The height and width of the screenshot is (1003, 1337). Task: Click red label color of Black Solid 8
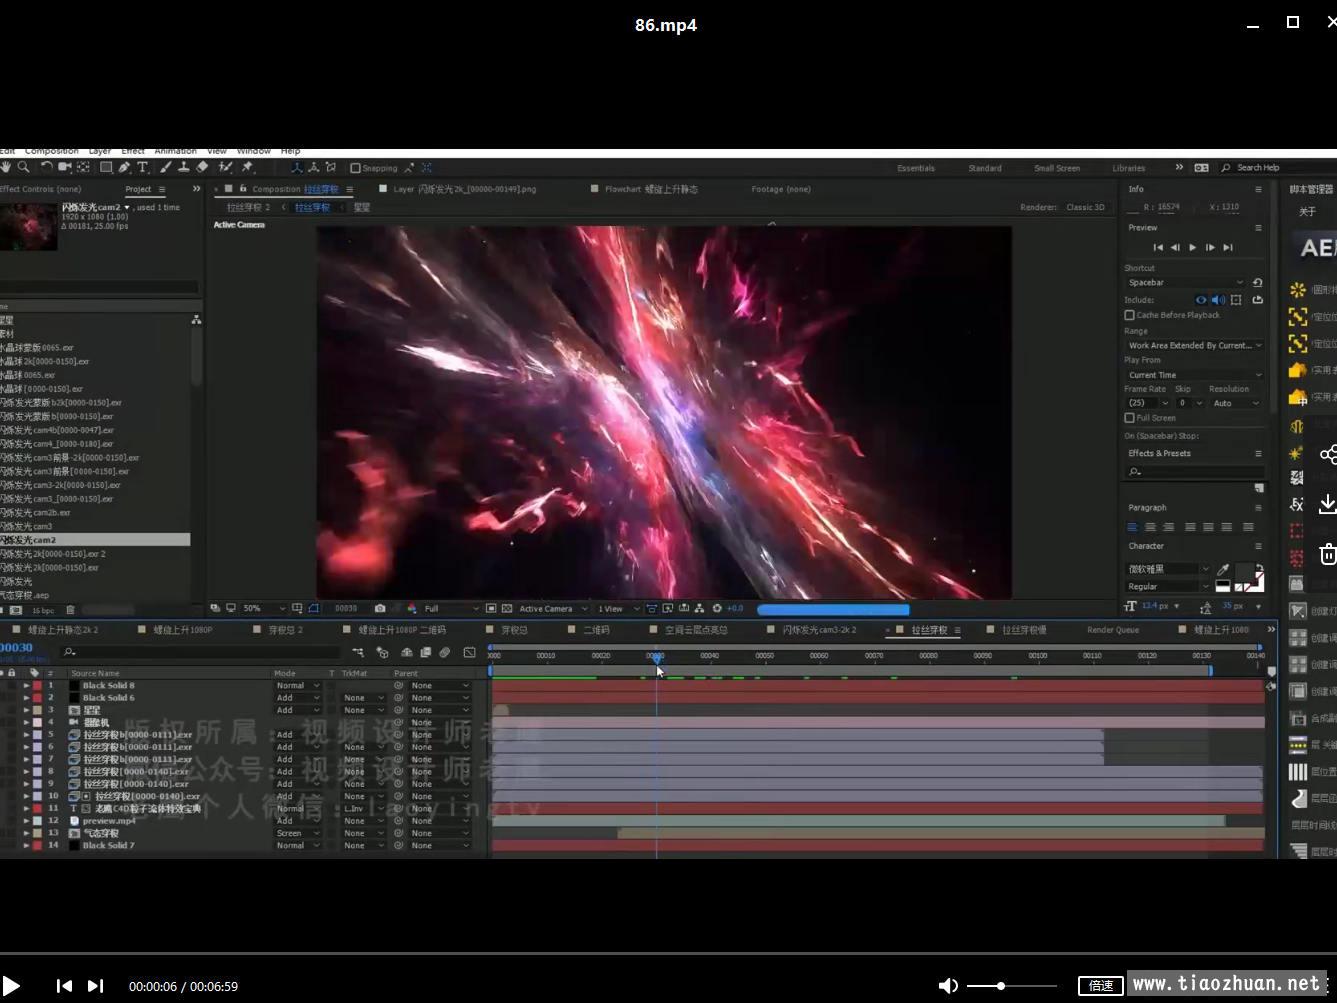37,686
